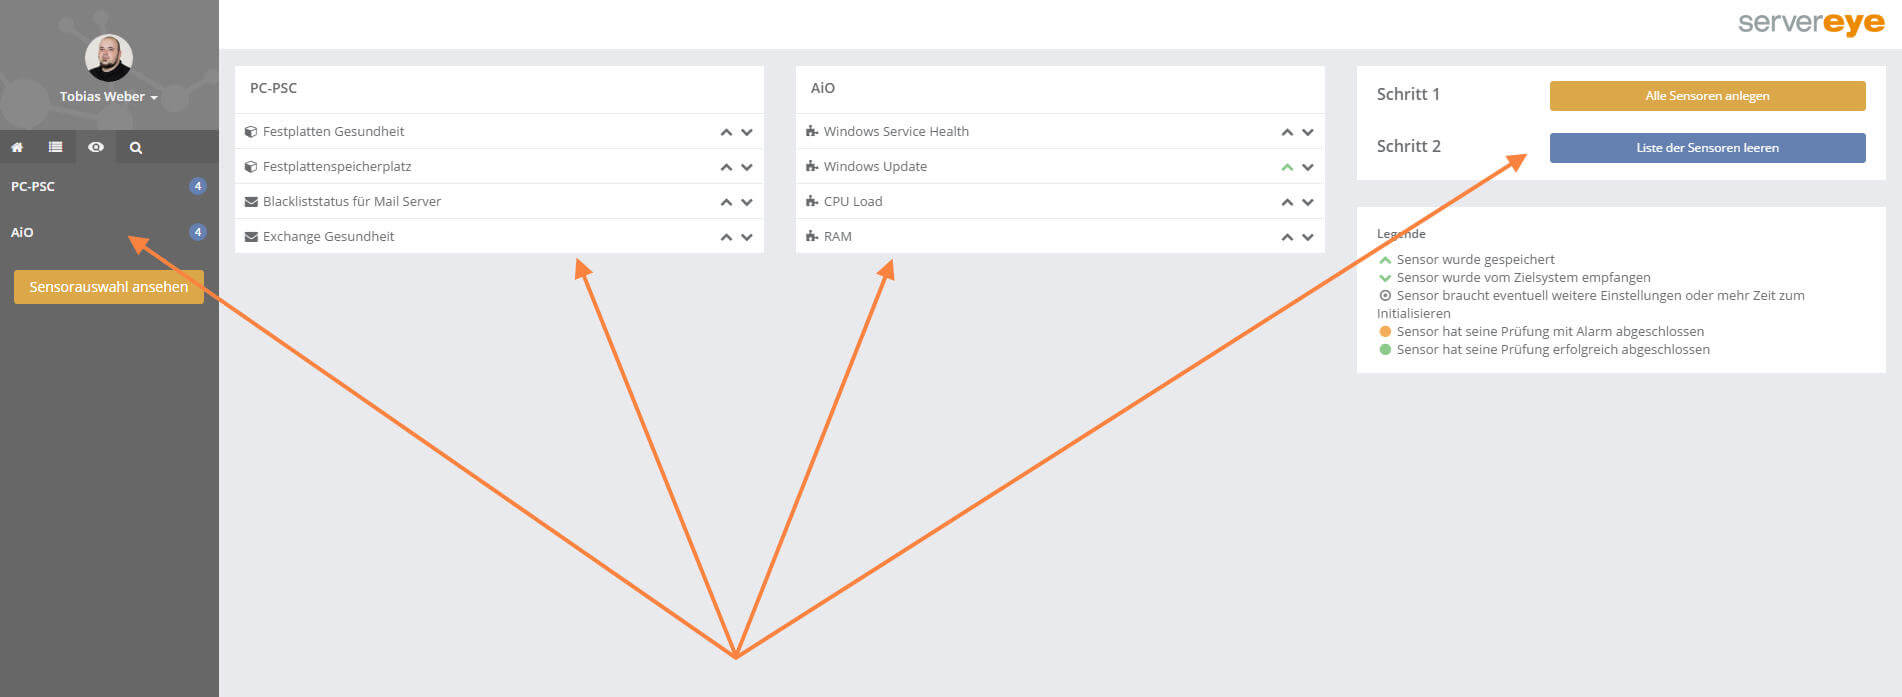The width and height of the screenshot is (1902, 697).
Task: Select AiO in the sidebar
Action: tap(22, 232)
